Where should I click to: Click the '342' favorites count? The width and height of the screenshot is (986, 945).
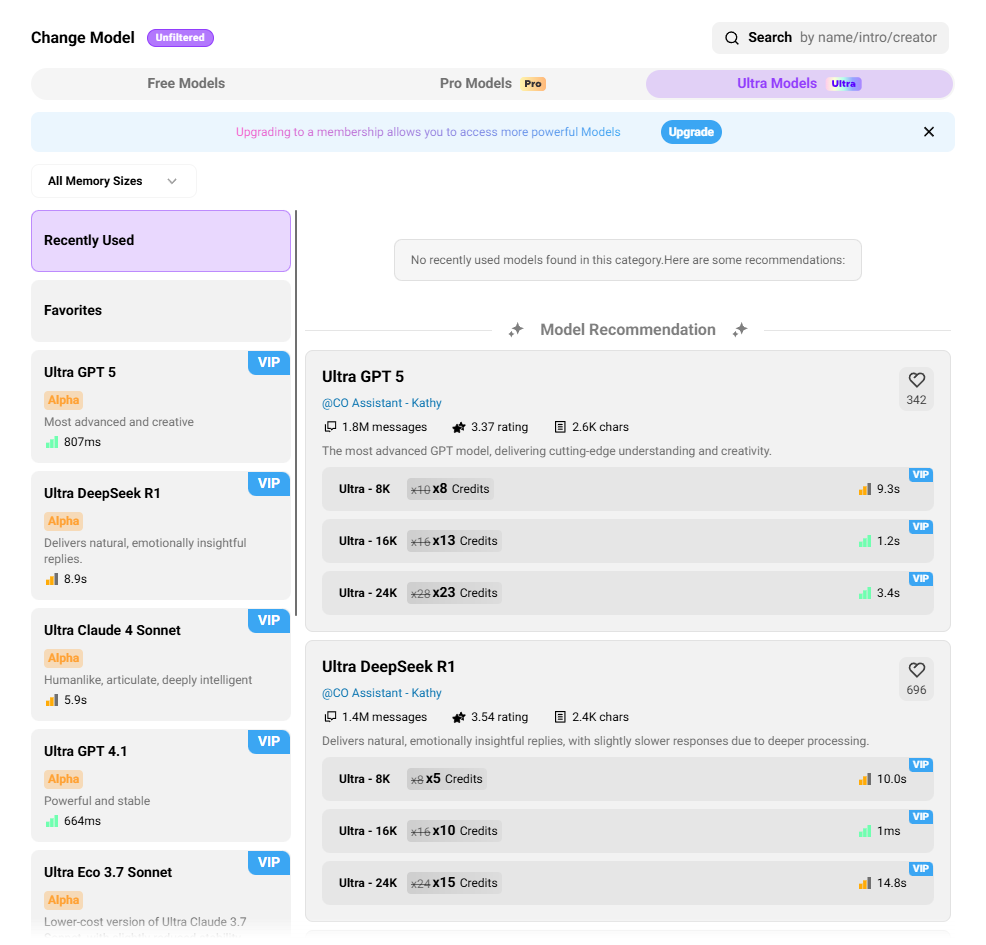[x=916, y=400]
